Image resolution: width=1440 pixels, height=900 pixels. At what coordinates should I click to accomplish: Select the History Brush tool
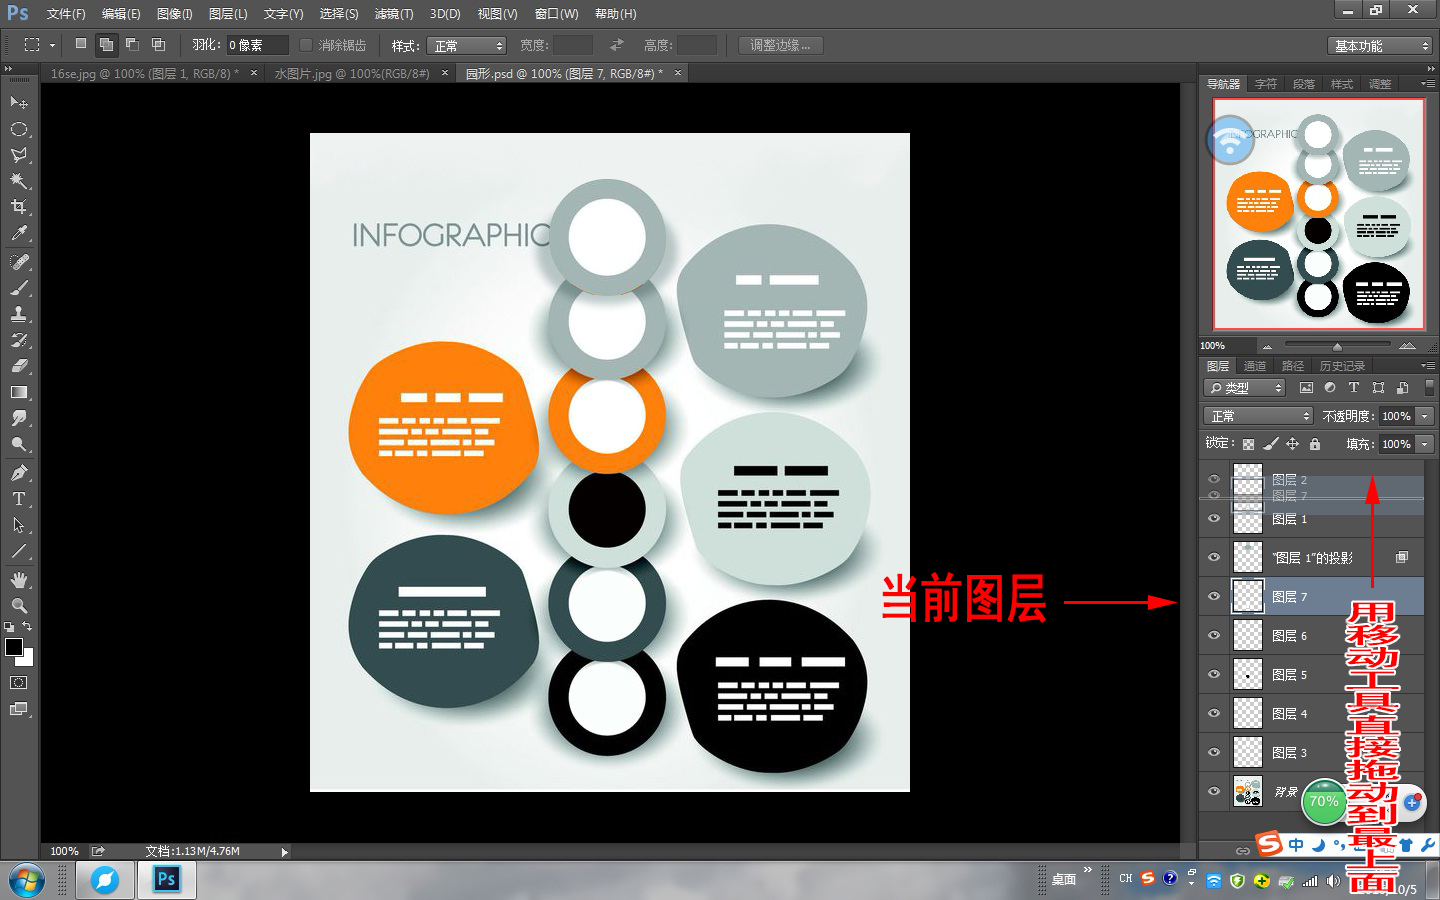pyautogui.click(x=18, y=340)
